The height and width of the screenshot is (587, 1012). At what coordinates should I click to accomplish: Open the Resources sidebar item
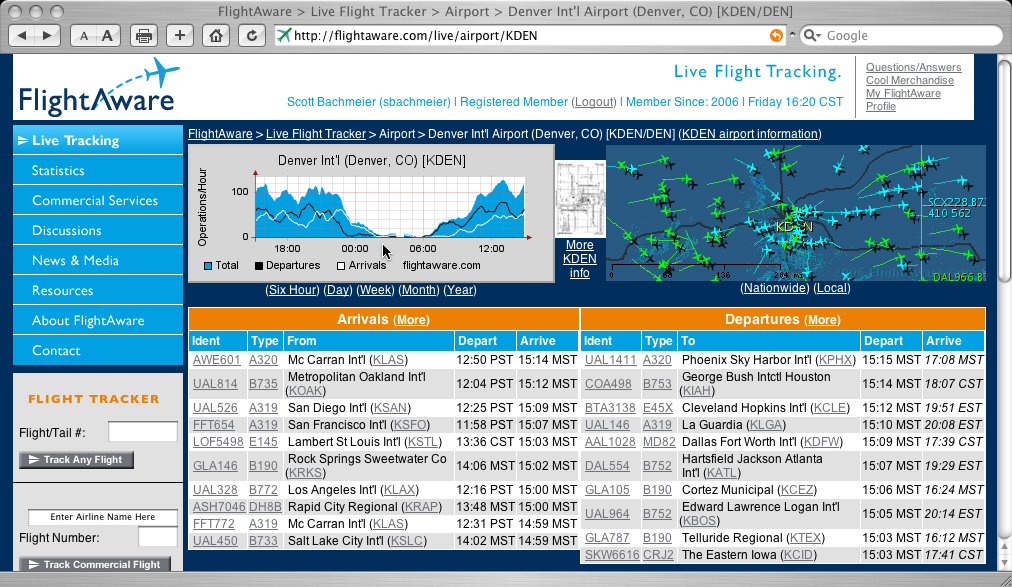pos(98,290)
